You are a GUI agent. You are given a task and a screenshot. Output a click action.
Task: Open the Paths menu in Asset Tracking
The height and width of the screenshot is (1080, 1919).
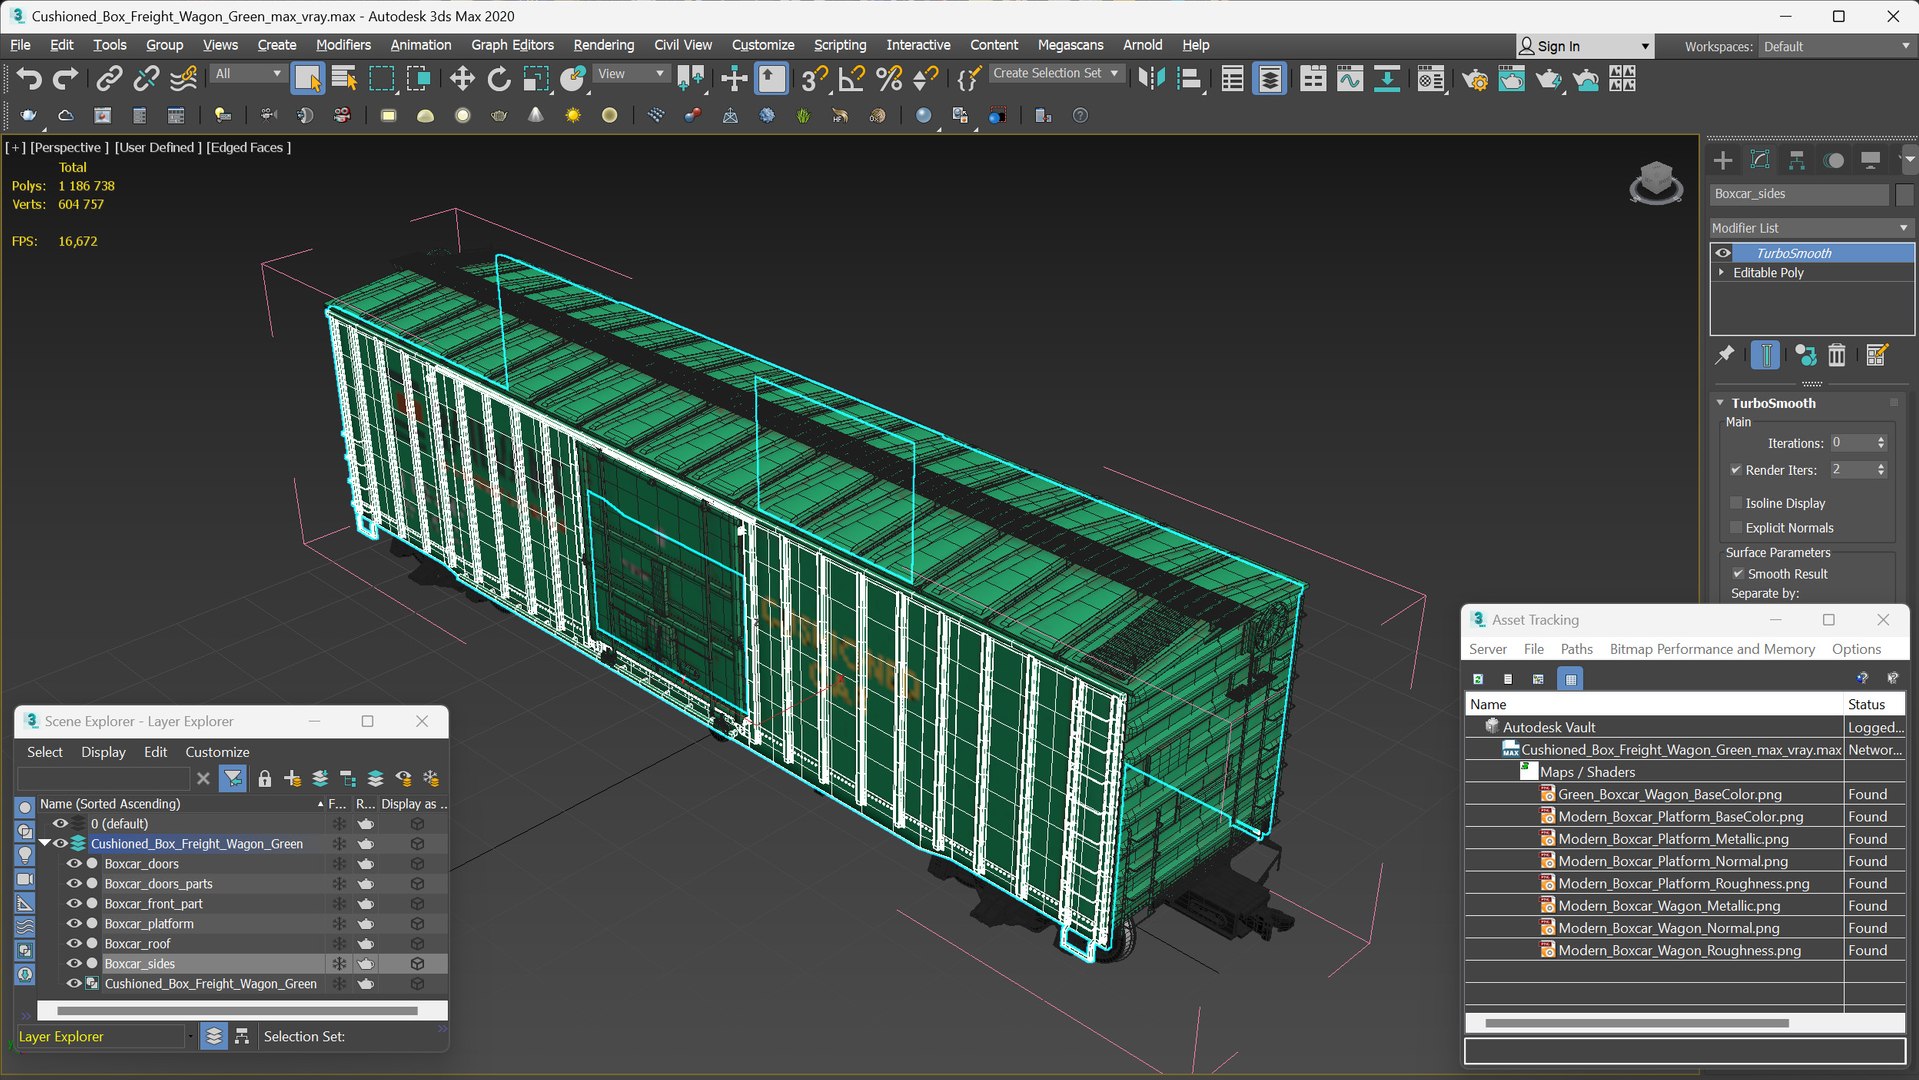pyautogui.click(x=1576, y=649)
